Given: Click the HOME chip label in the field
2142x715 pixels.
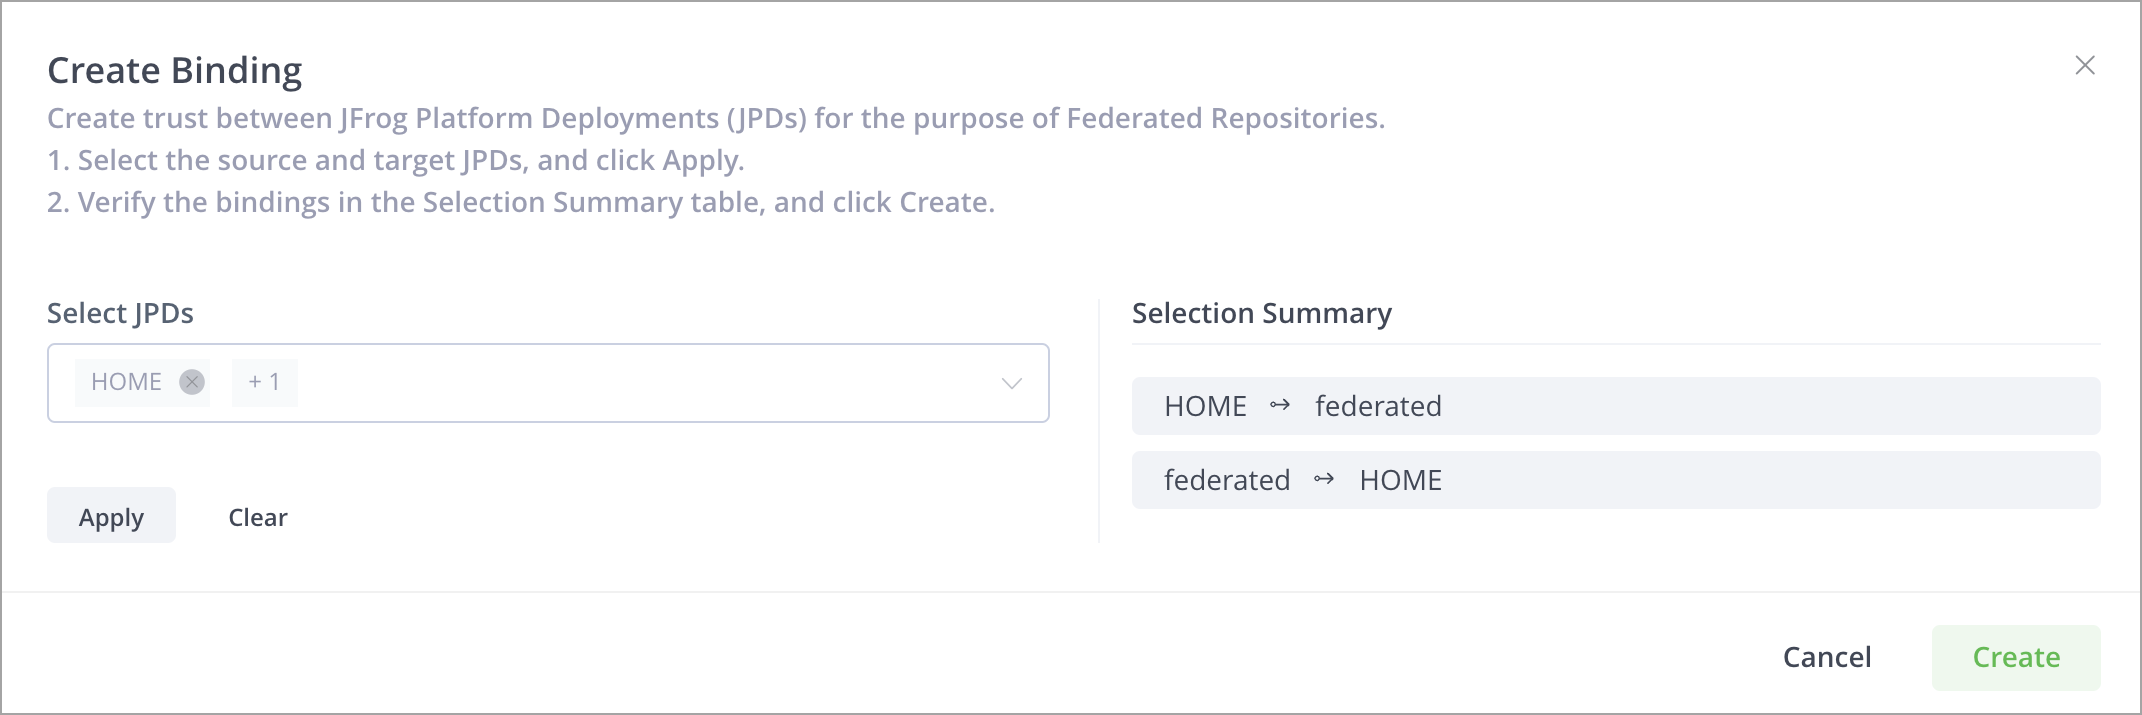Looking at the screenshot, I should click(x=126, y=382).
